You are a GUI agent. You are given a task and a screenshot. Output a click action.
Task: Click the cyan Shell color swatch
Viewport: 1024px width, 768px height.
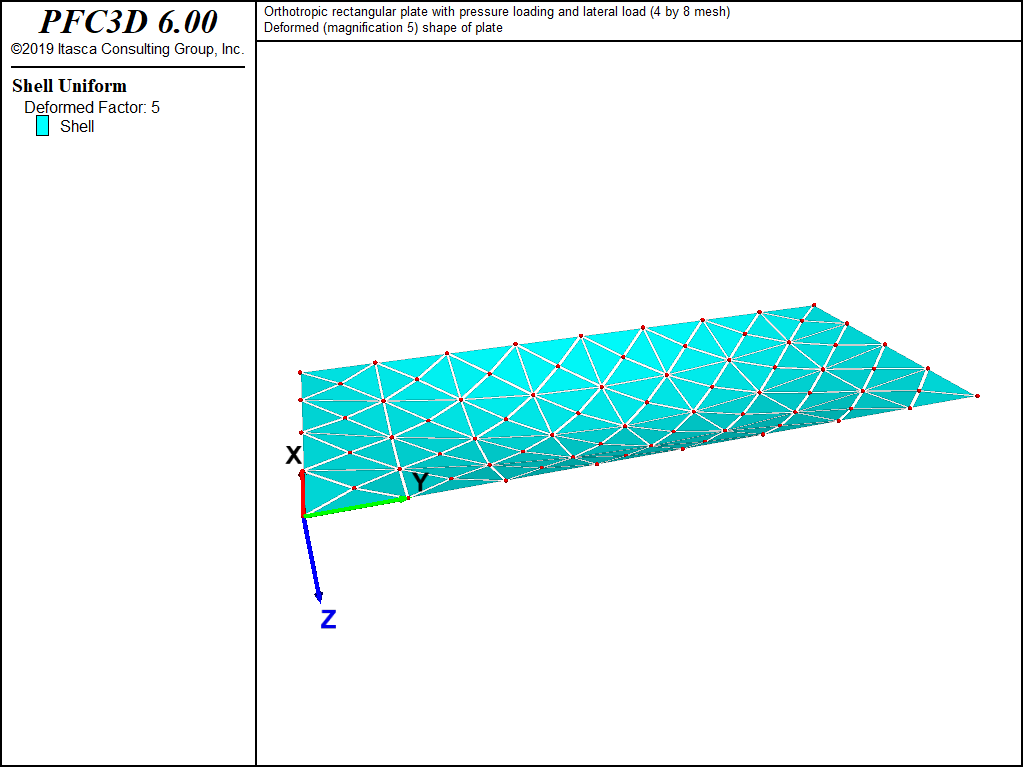[42, 126]
